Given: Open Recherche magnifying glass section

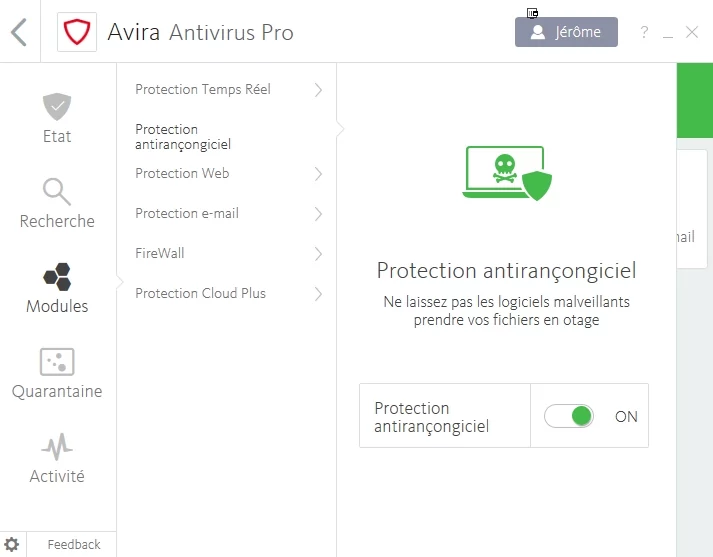Looking at the screenshot, I should [57, 191].
